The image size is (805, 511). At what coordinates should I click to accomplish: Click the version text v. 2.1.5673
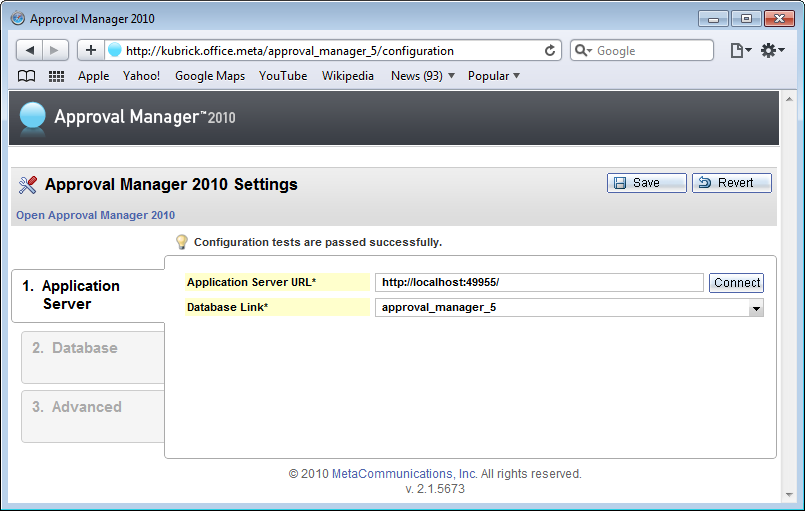435,488
